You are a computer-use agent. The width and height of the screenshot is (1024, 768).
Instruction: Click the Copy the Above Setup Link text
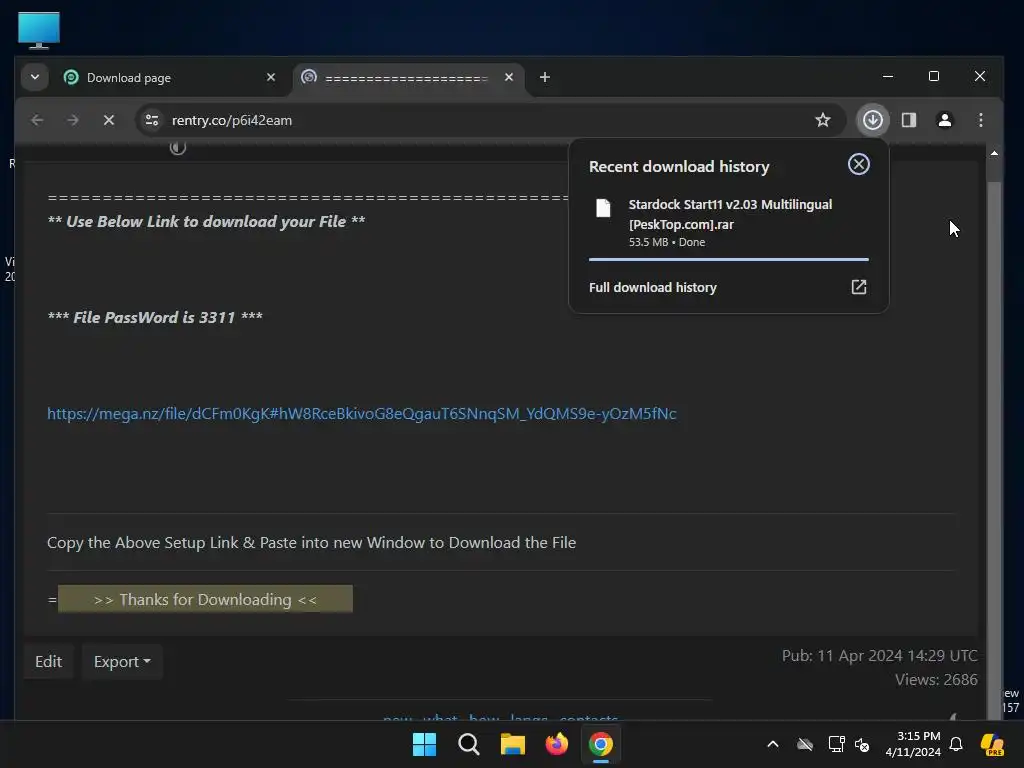(x=312, y=543)
